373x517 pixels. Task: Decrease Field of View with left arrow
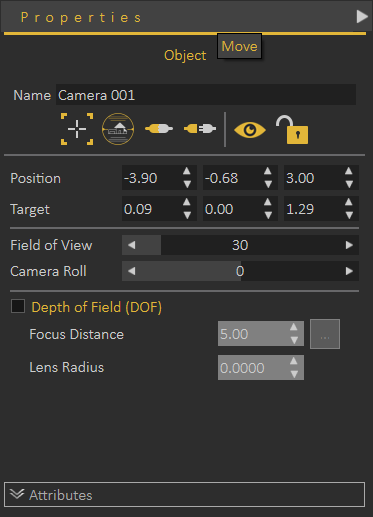[x=132, y=245]
